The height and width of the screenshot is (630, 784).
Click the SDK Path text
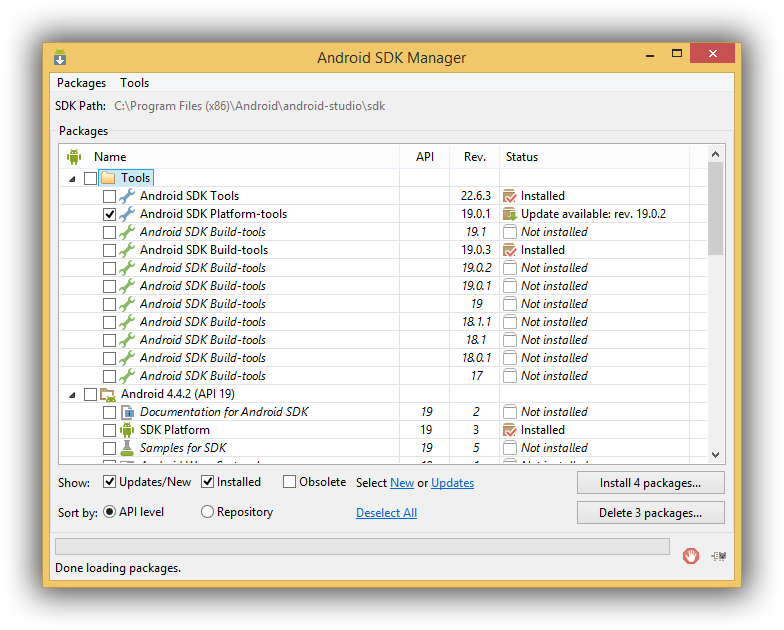[x=250, y=106]
